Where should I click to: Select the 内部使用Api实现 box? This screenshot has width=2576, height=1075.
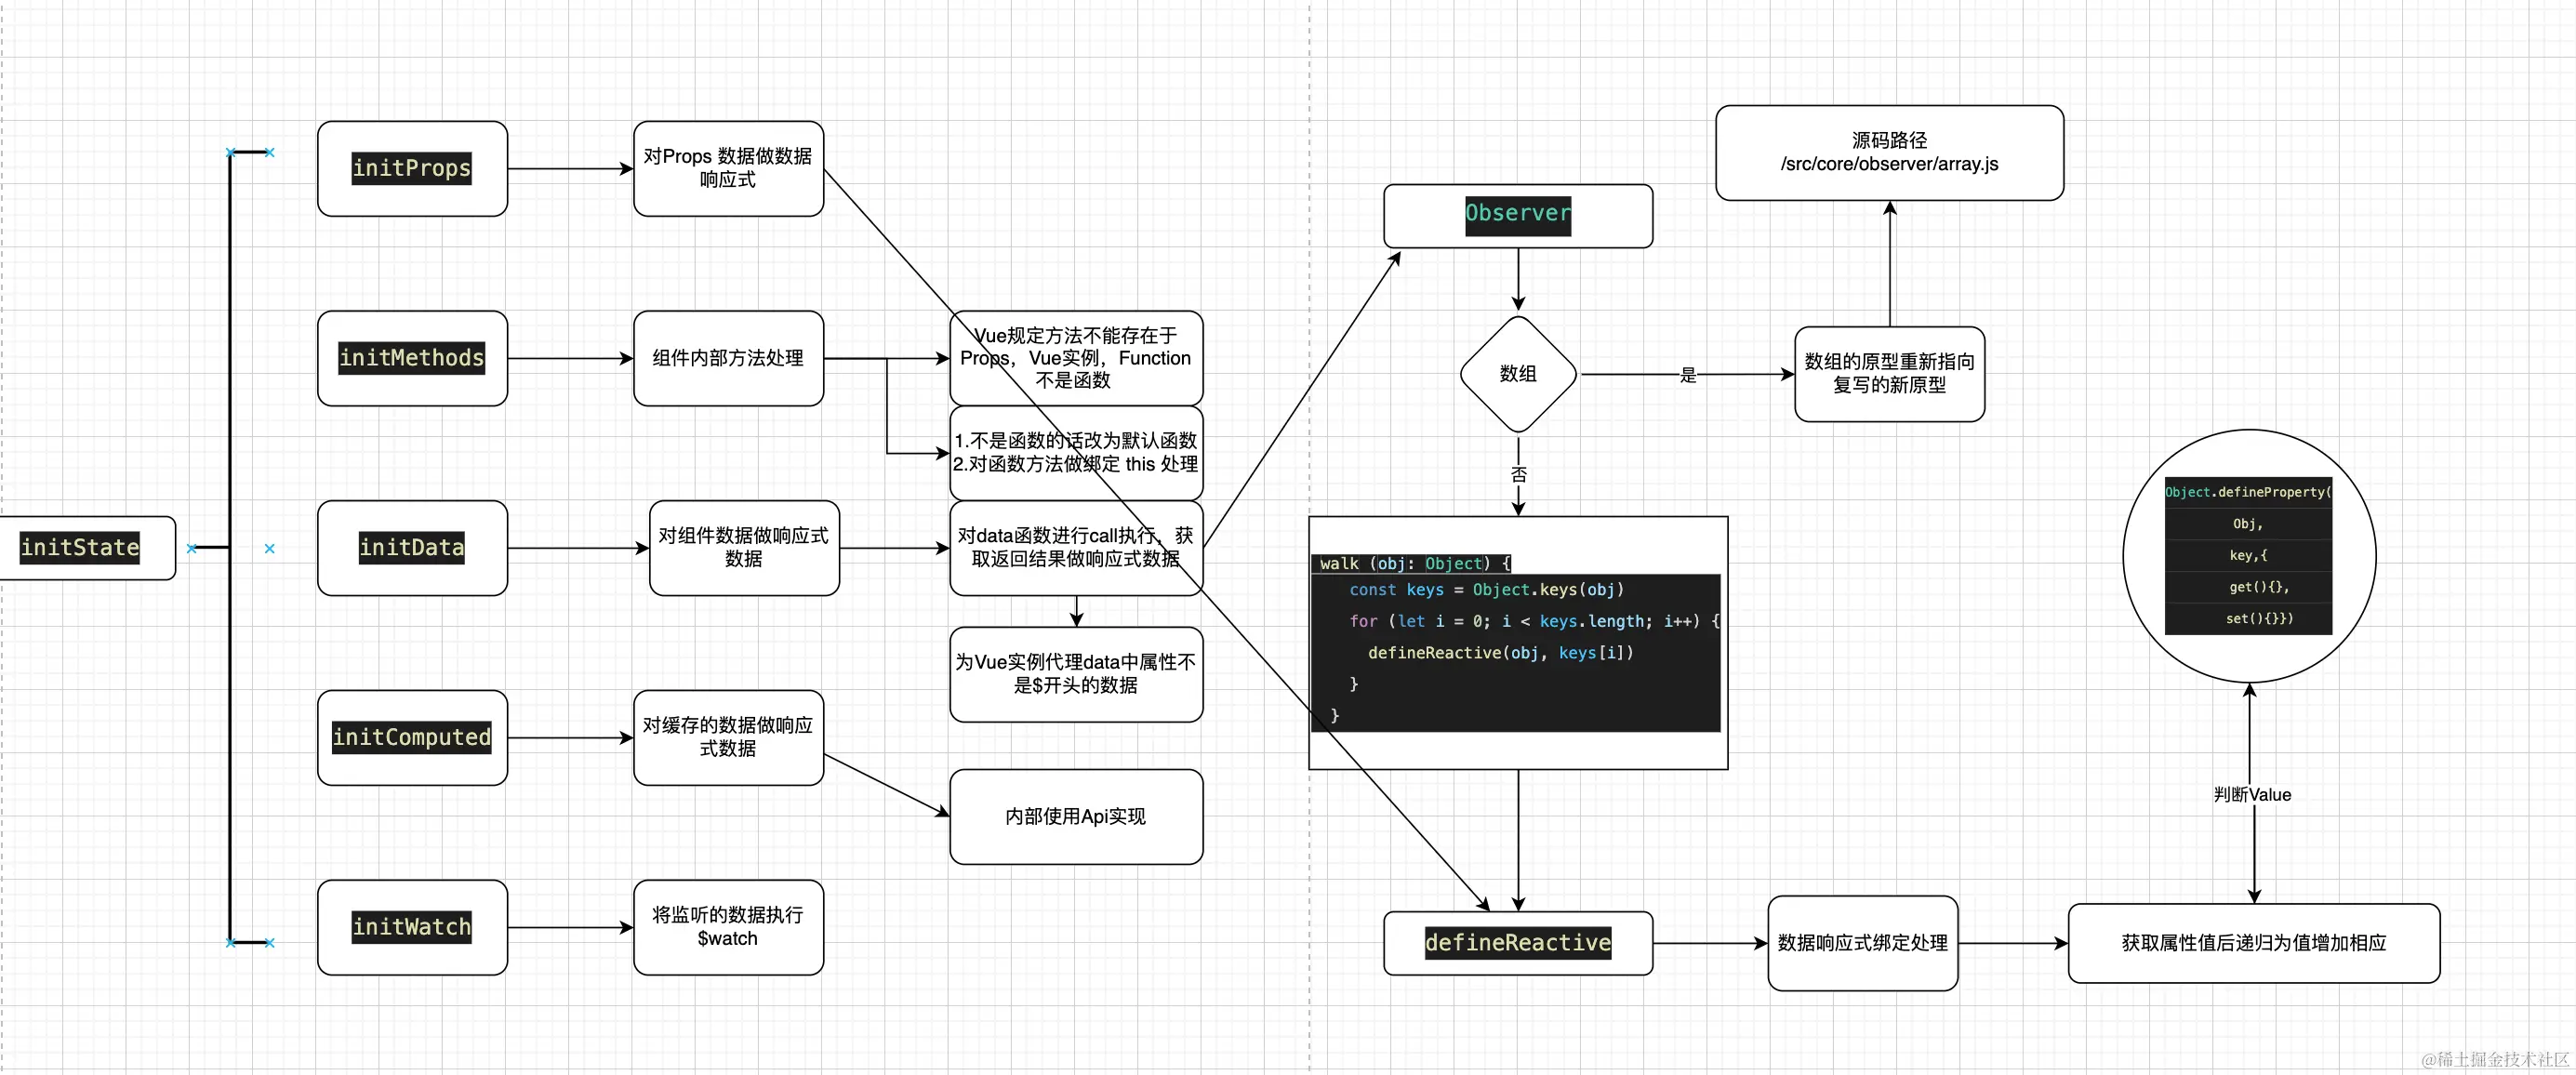pos(1075,816)
